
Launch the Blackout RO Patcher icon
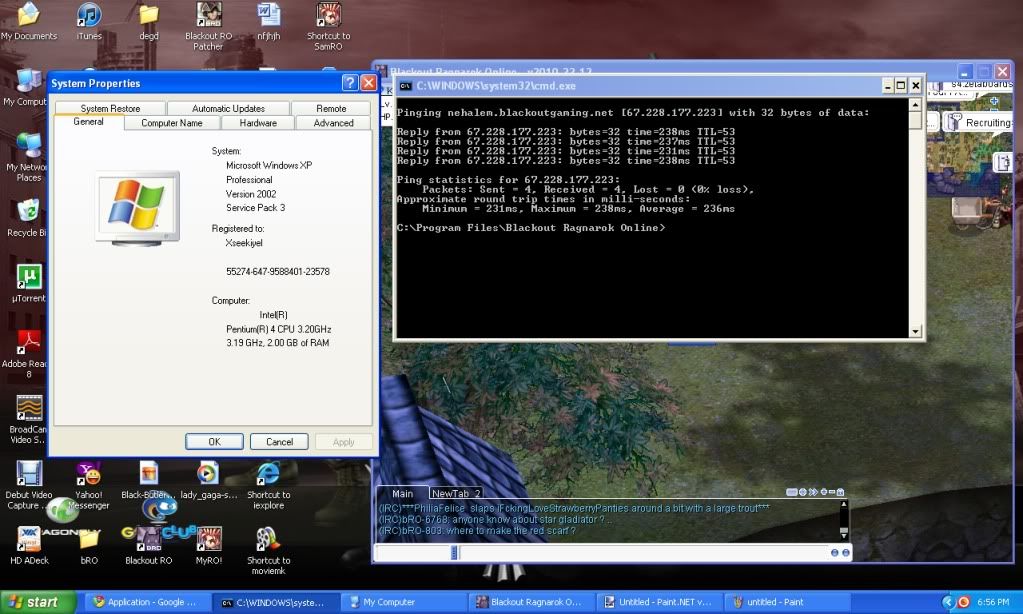tap(209, 16)
